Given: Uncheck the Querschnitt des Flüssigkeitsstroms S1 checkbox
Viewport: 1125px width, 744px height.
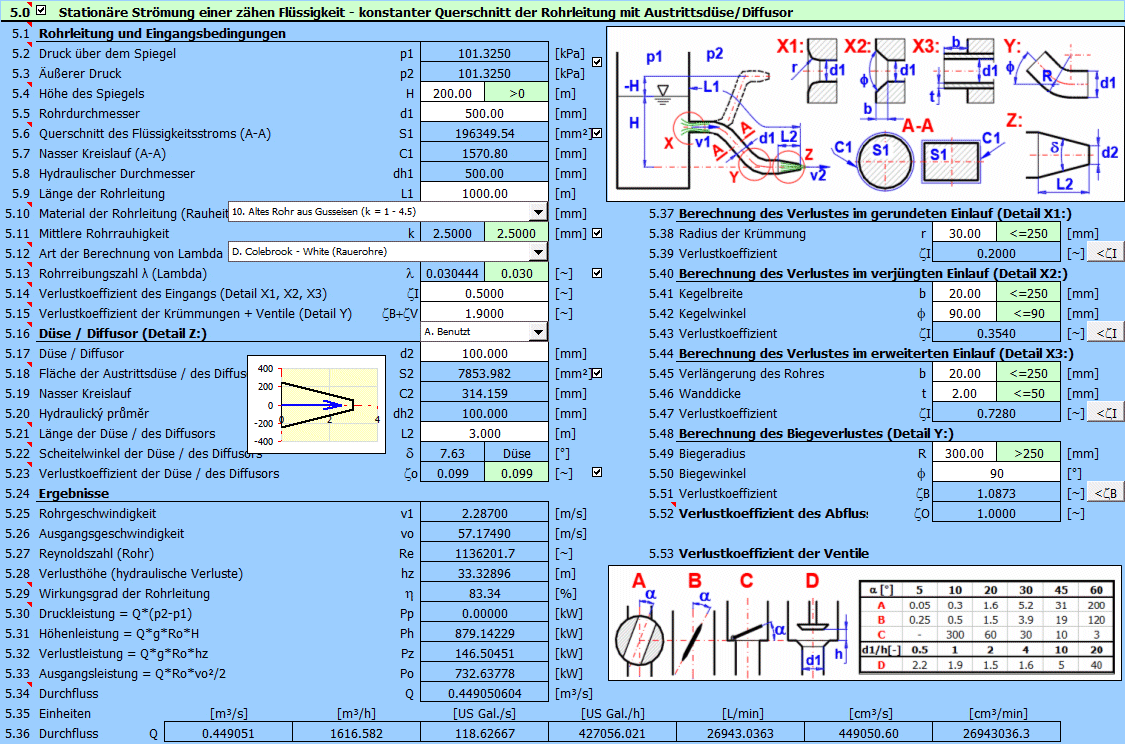Looking at the screenshot, I should click(x=597, y=133).
